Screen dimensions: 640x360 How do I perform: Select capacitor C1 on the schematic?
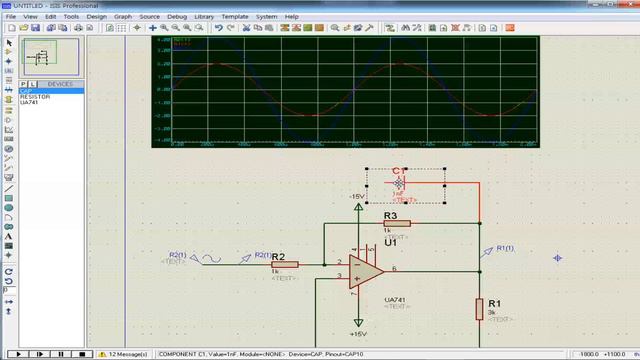point(399,183)
